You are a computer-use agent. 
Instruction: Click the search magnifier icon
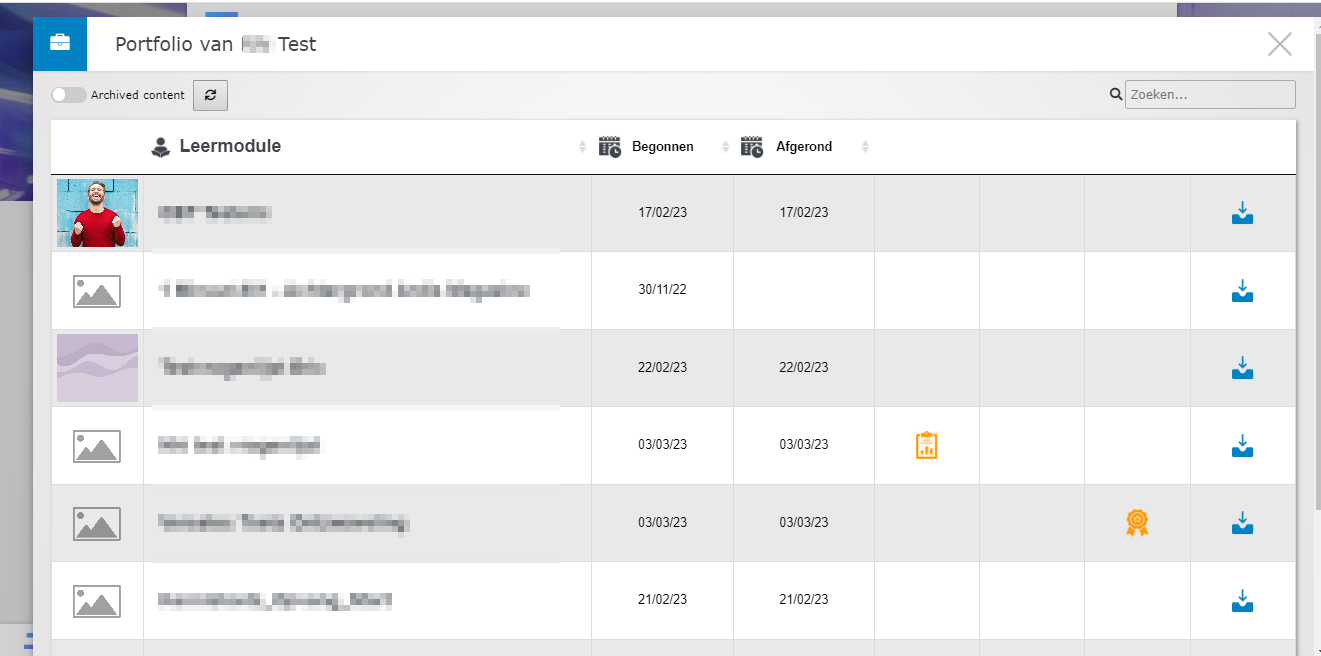(x=1116, y=95)
